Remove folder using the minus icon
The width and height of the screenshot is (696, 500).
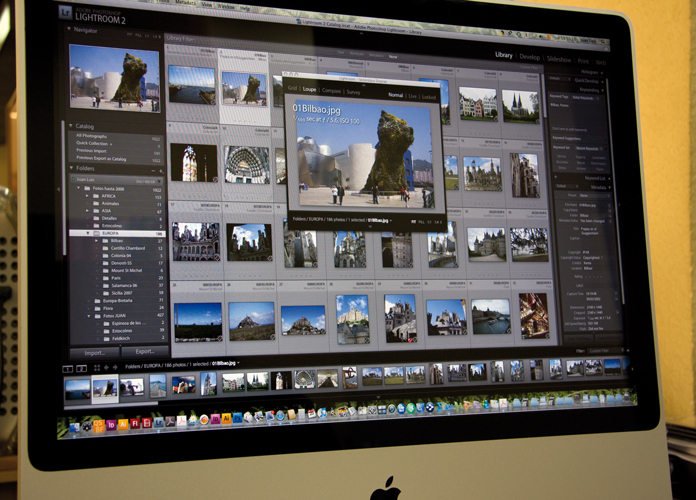(x=153, y=171)
